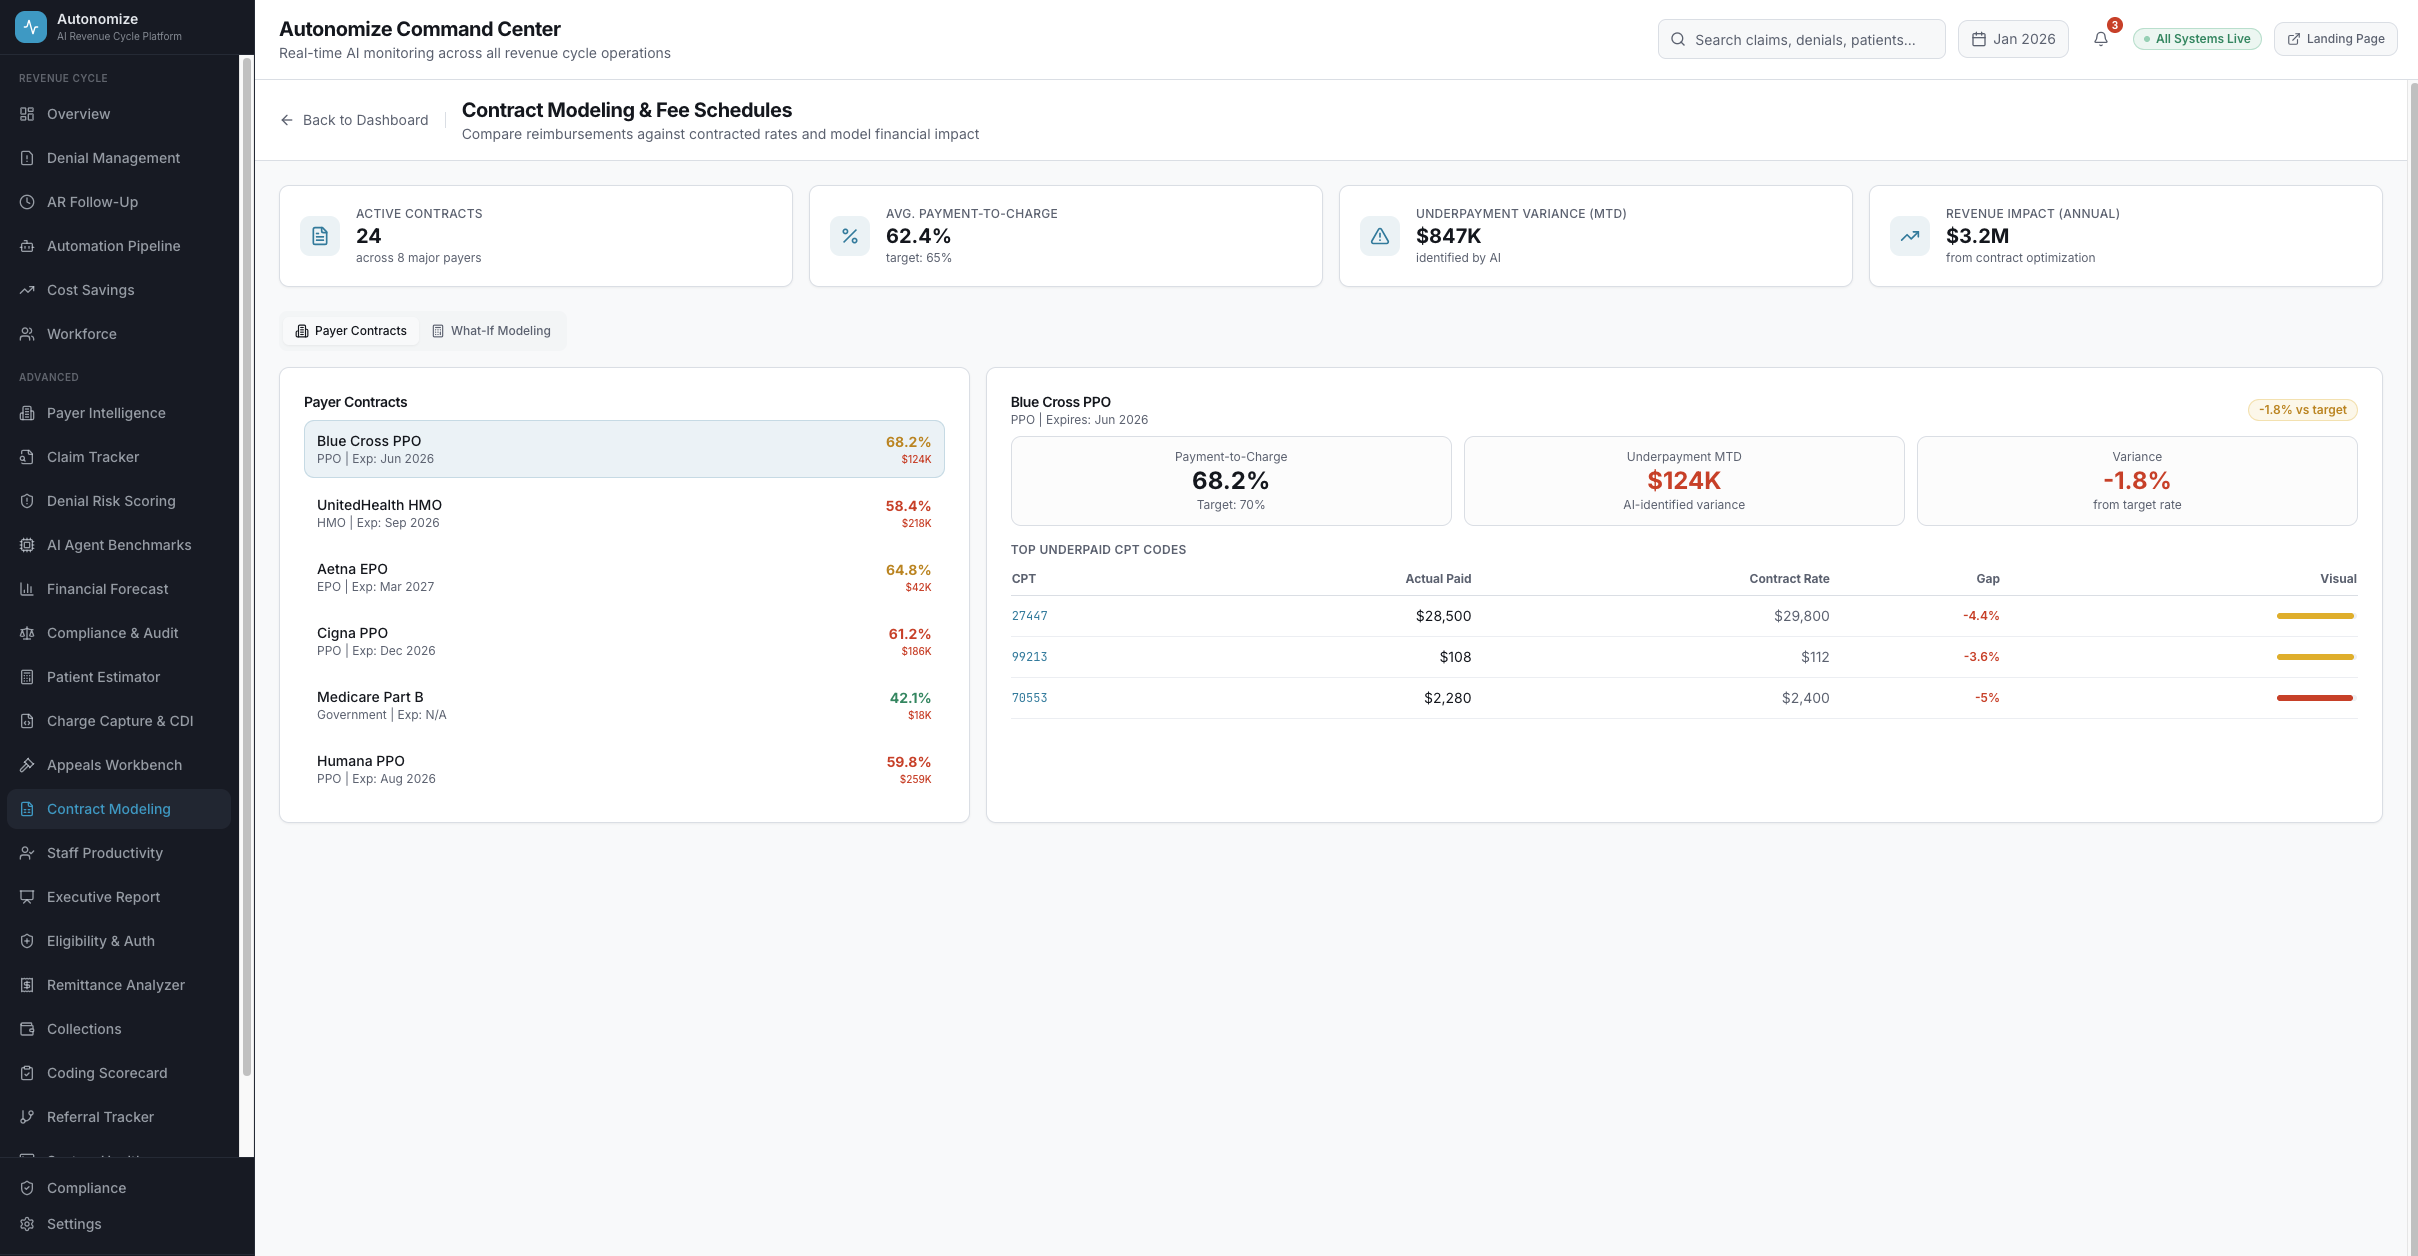Click the All Systems Live status badge
The width and height of the screenshot is (2418, 1256).
point(2197,39)
